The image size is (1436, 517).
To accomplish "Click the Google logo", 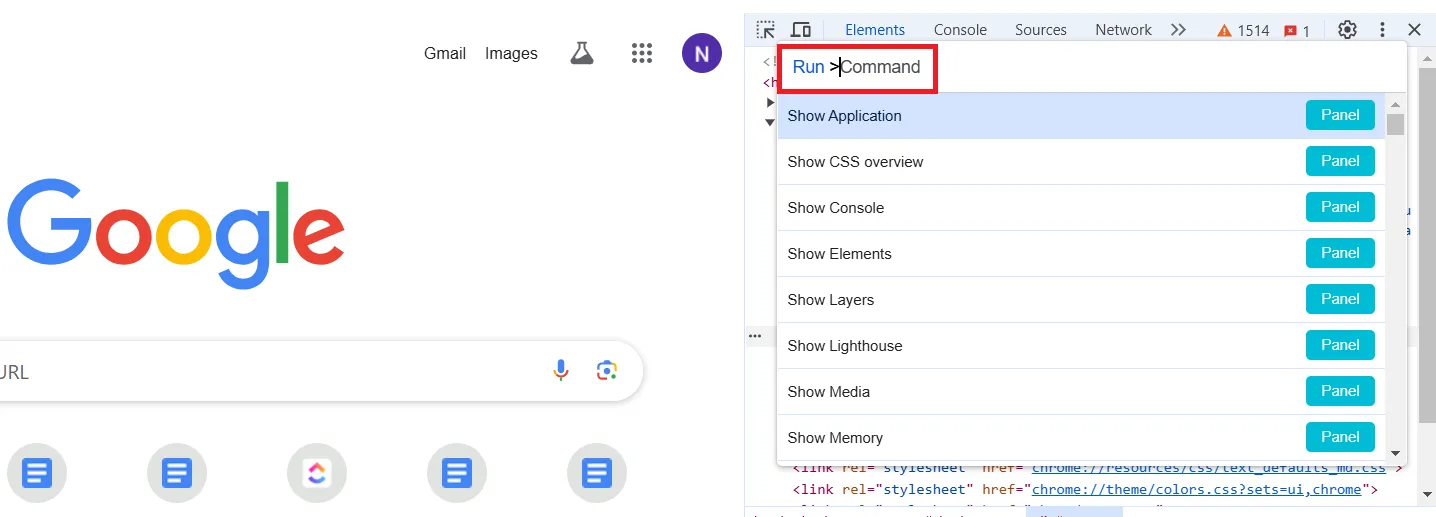I will click(x=176, y=232).
